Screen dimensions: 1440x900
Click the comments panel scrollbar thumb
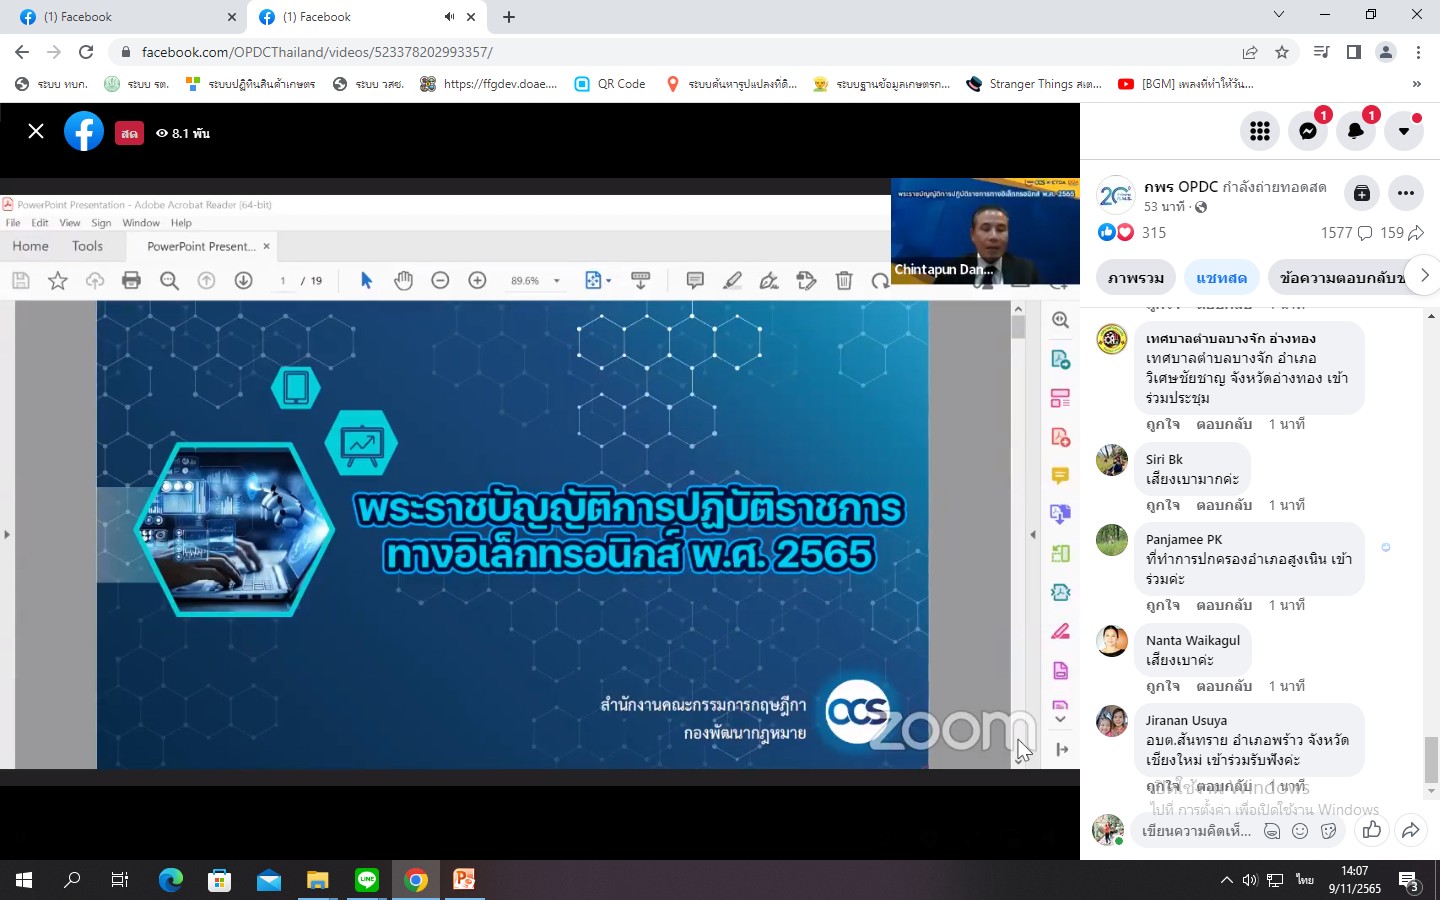tap(1431, 760)
